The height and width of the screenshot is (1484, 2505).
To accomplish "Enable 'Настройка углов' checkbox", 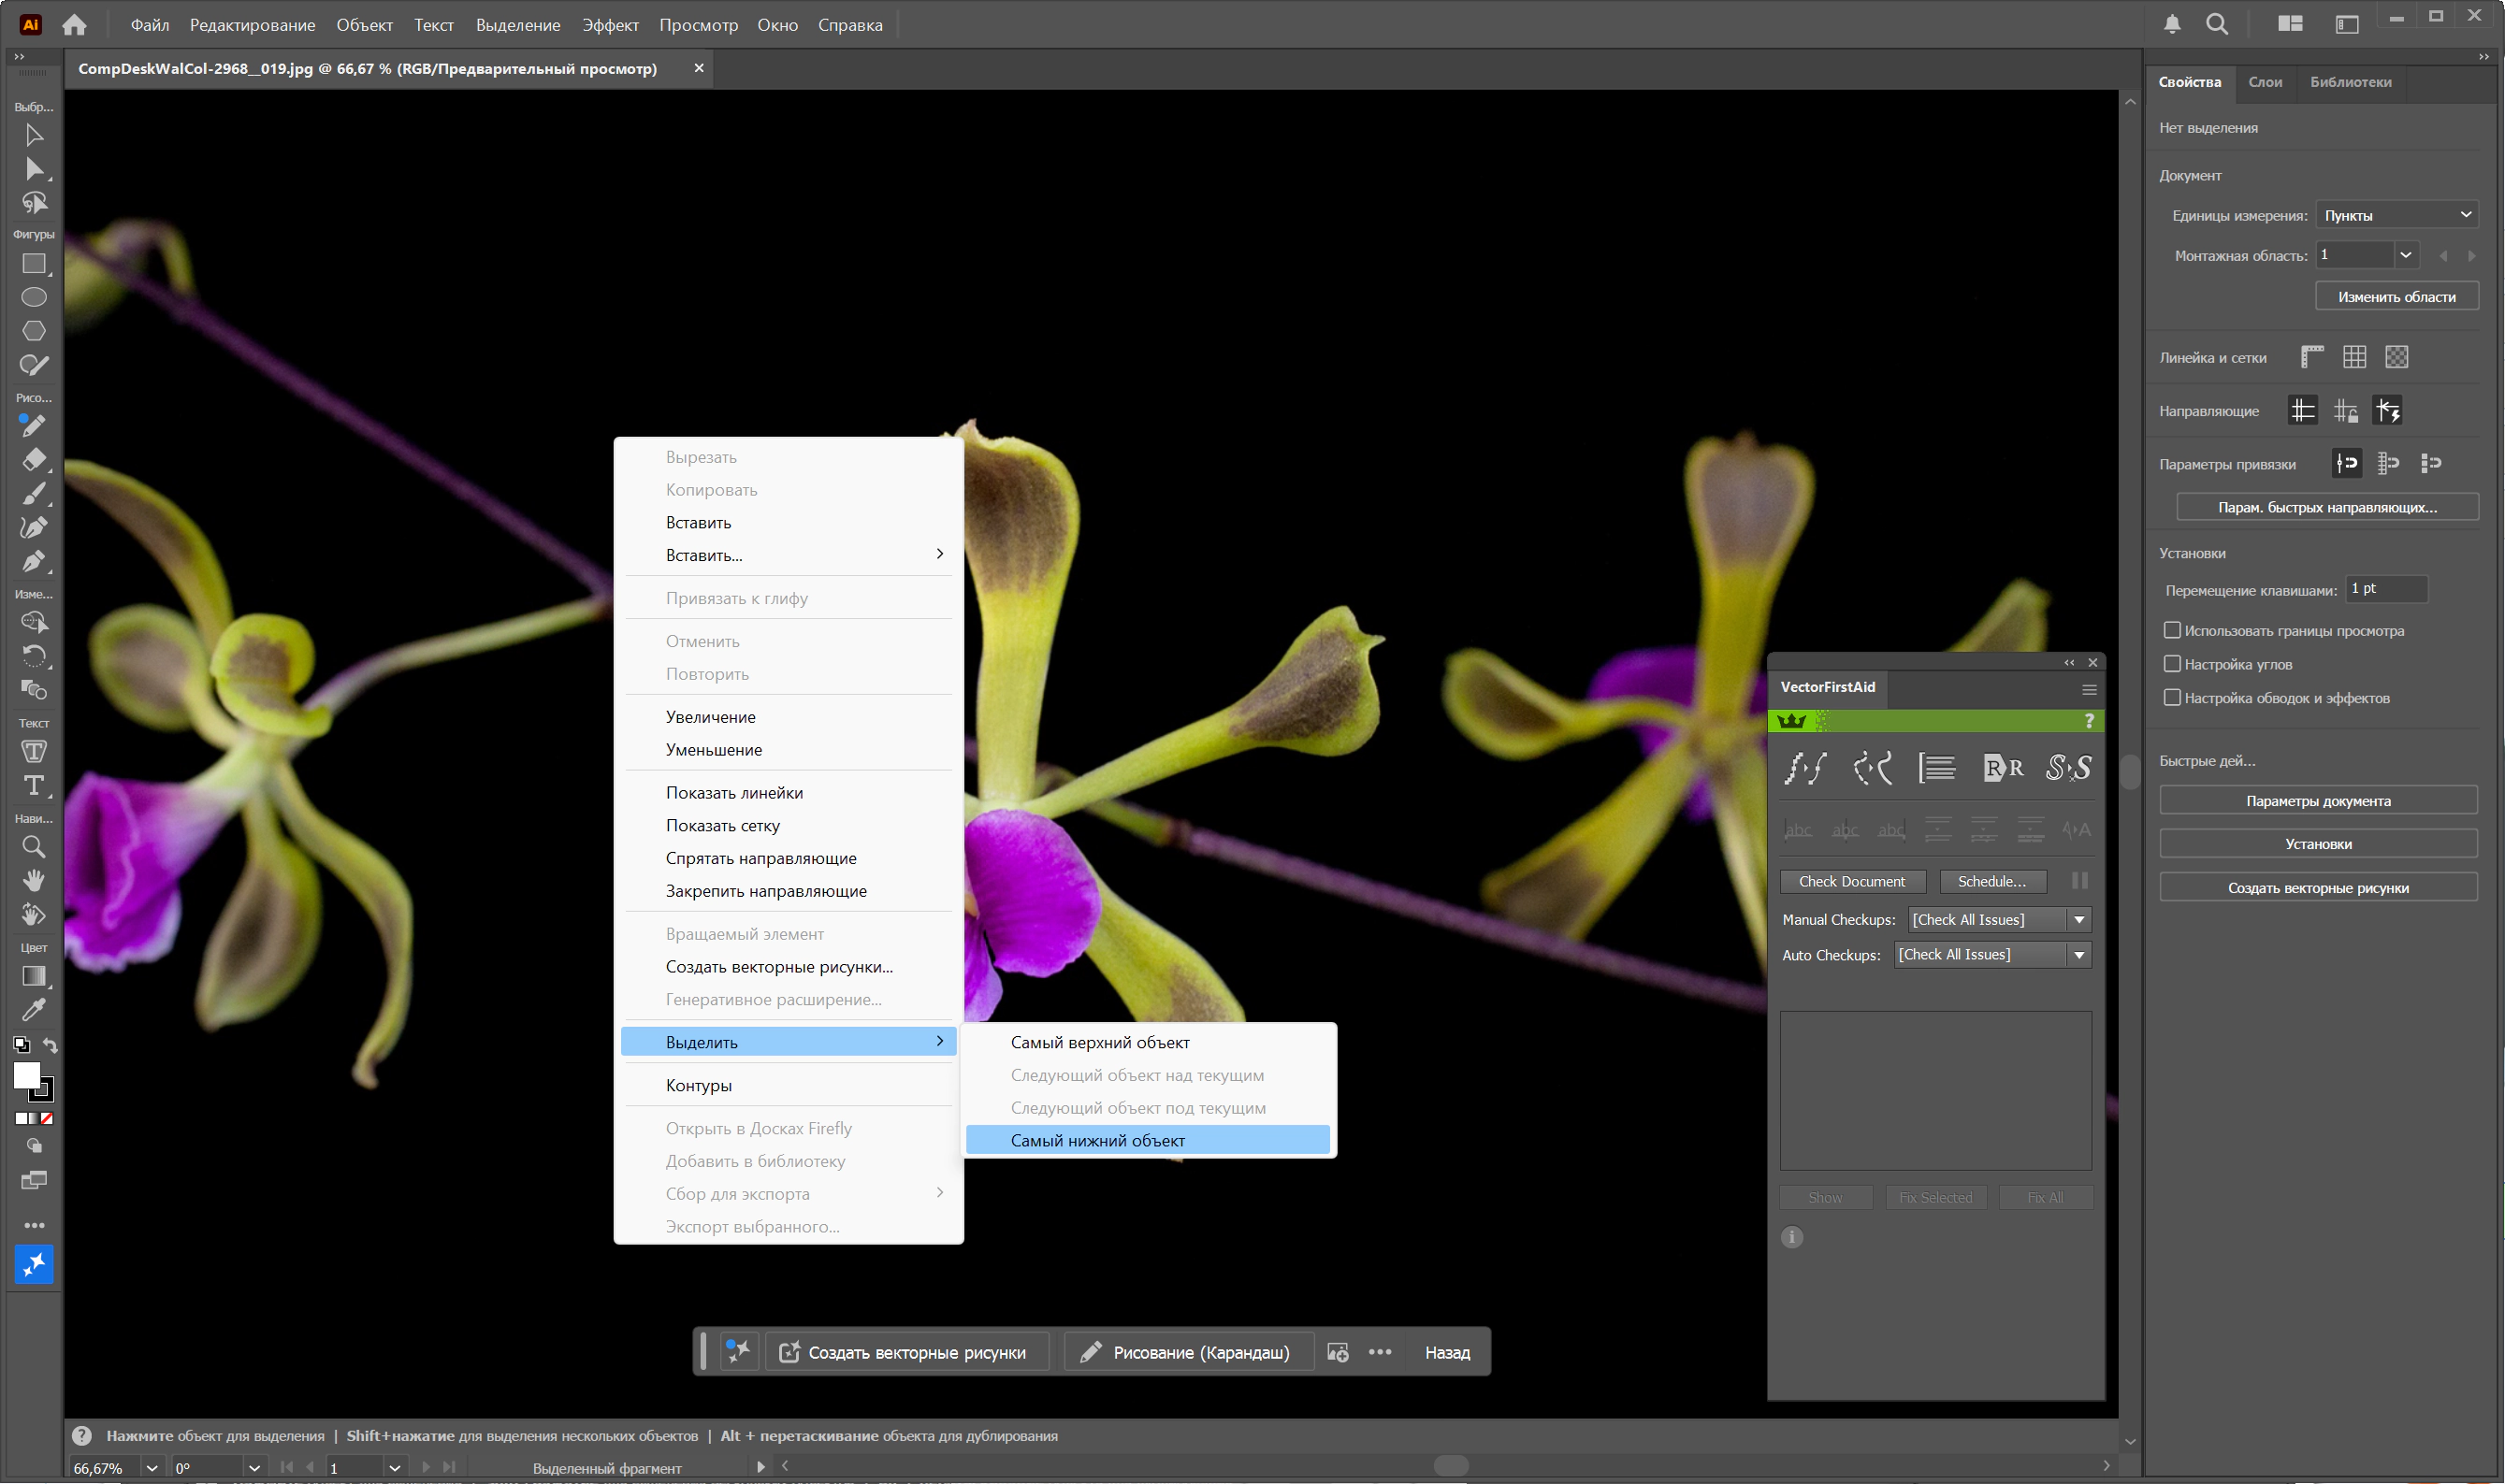I will pos(2172,664).
